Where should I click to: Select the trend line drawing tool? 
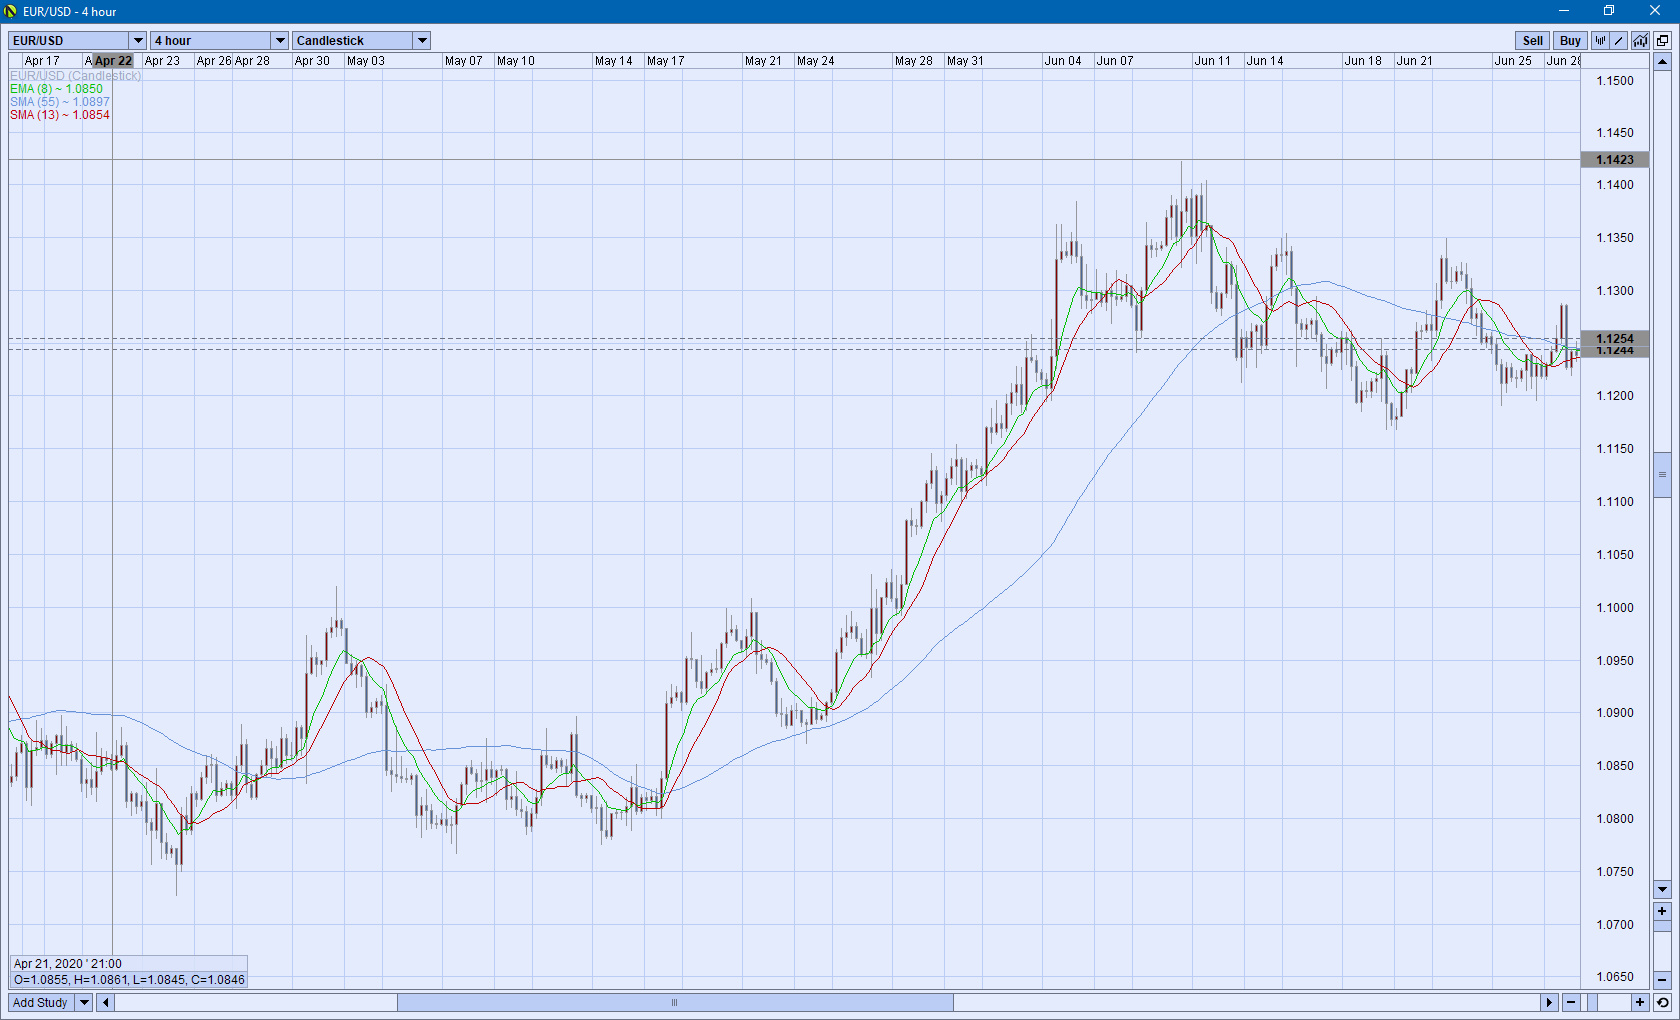(1620, 41)
